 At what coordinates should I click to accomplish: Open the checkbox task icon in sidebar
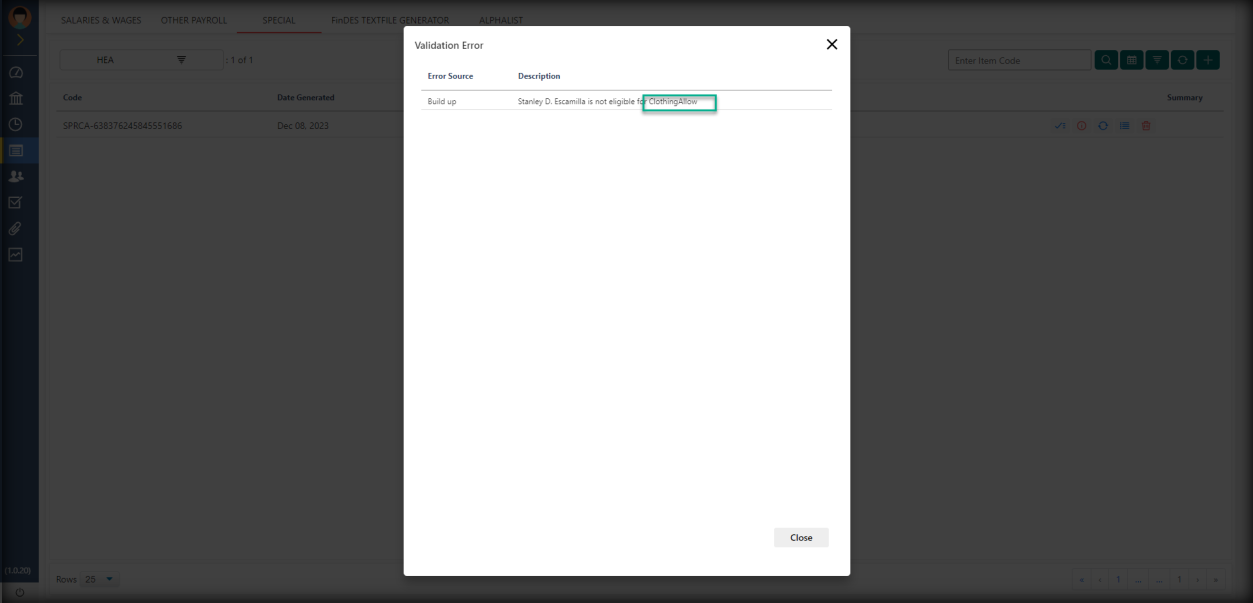point(16,202)
